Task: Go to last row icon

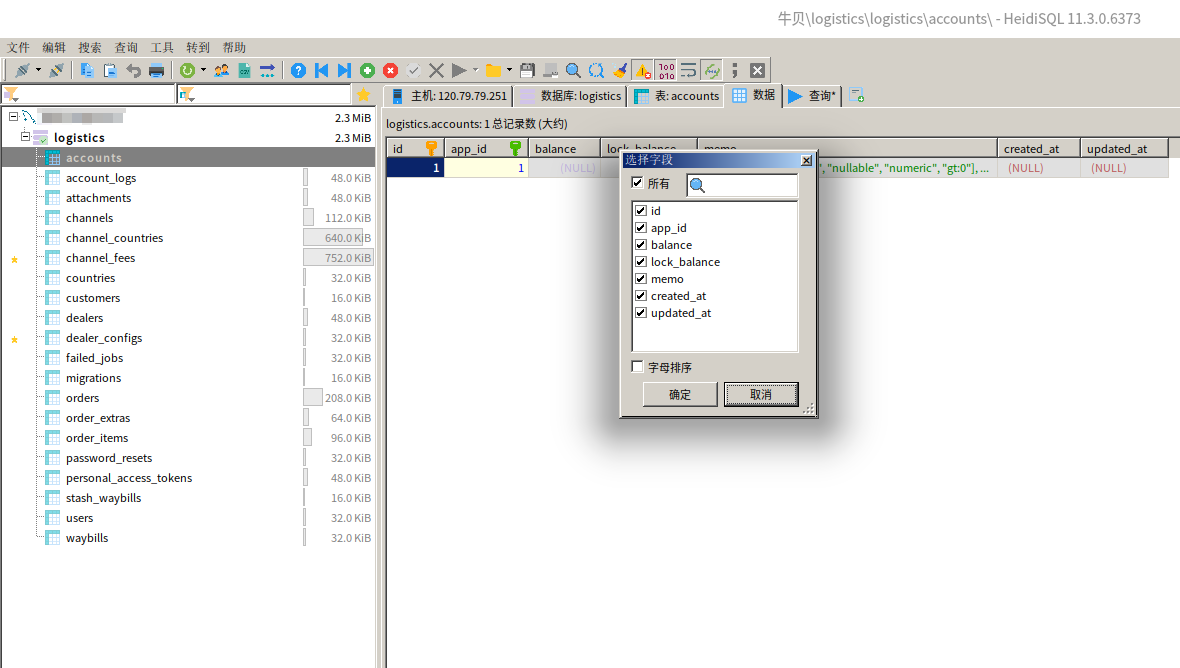Action: tap(344, 71)
